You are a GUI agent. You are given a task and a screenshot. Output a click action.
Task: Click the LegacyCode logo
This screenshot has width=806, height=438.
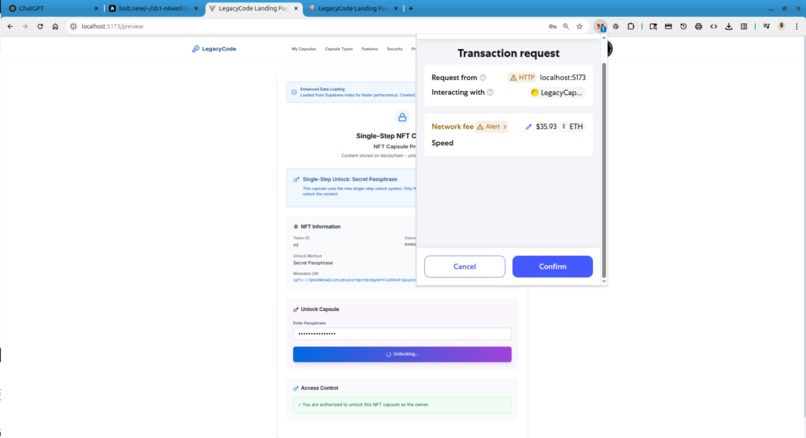coord(214,49)
